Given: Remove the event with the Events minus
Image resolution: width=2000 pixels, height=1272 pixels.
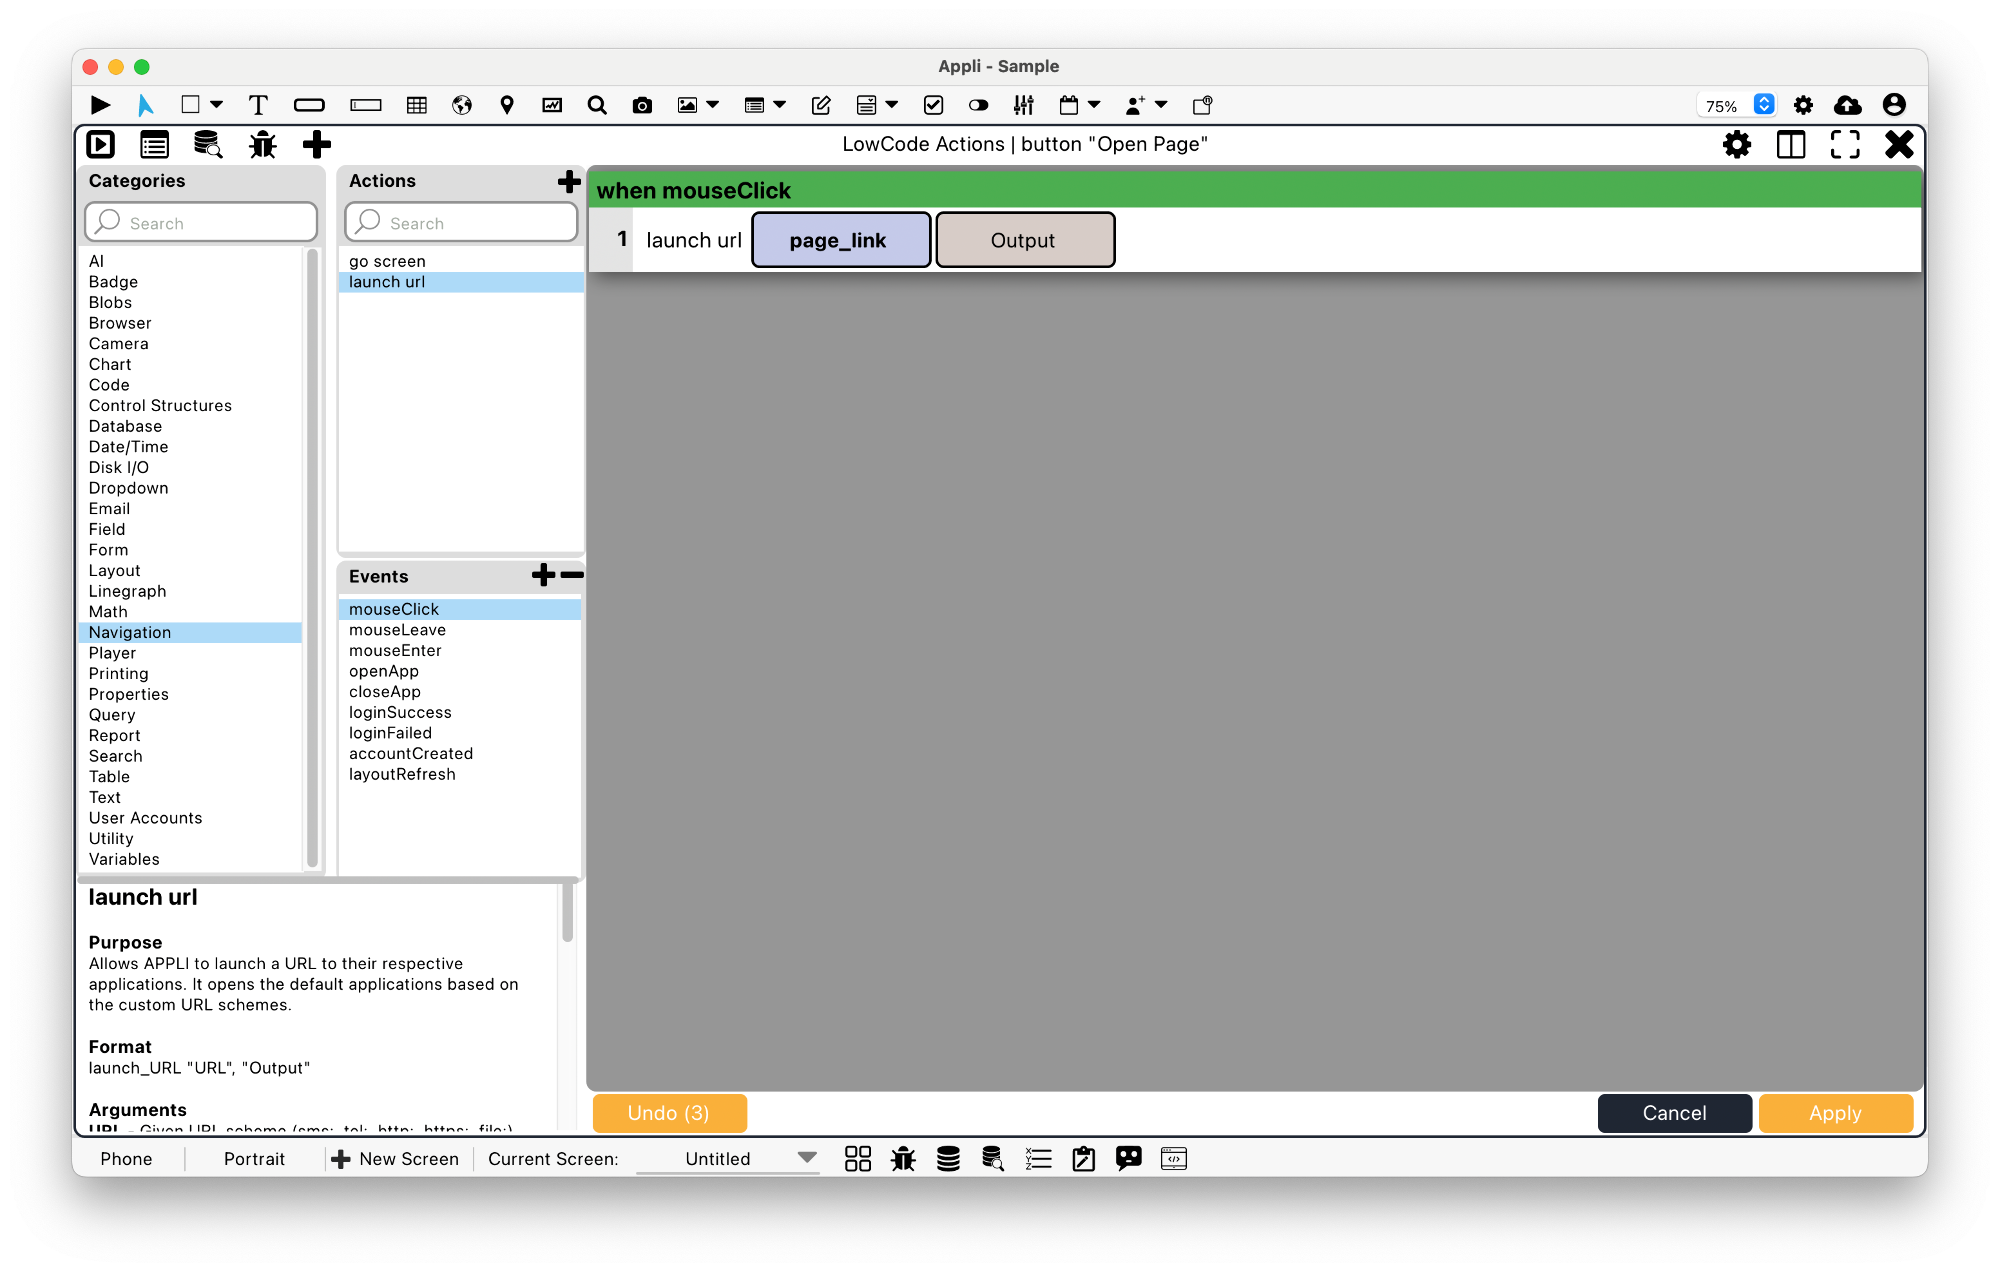Looking at the screenshot, I should 572,575.
